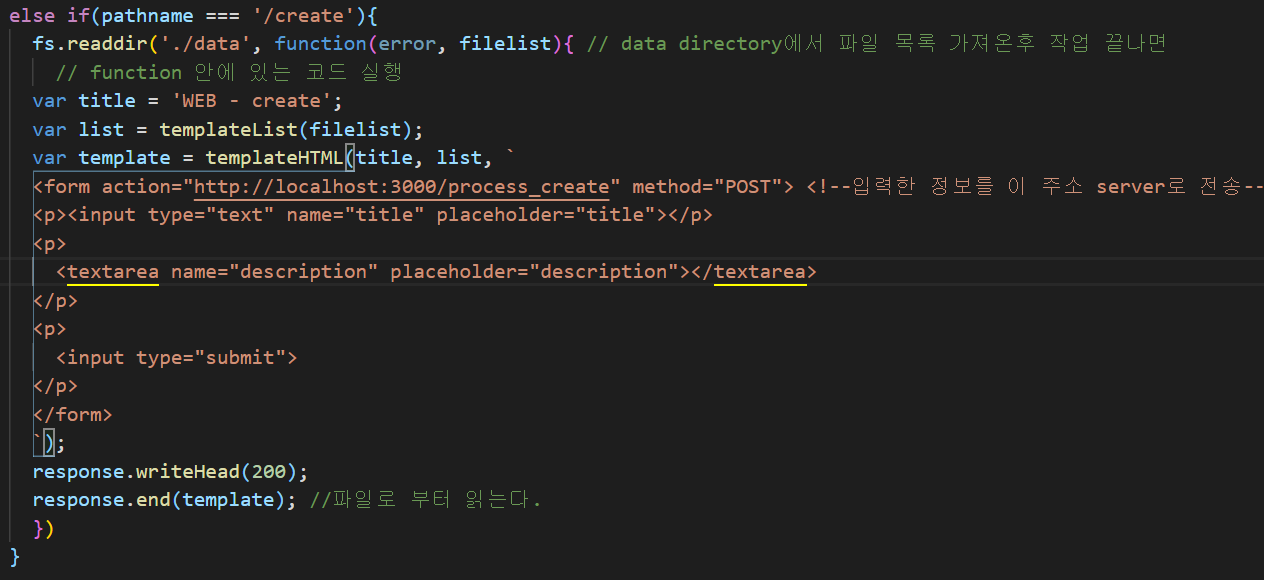The width and height of the screenshot is (1264, 580).
Task: Click the 'var title' declaration
Action: (x=84, y=100)
